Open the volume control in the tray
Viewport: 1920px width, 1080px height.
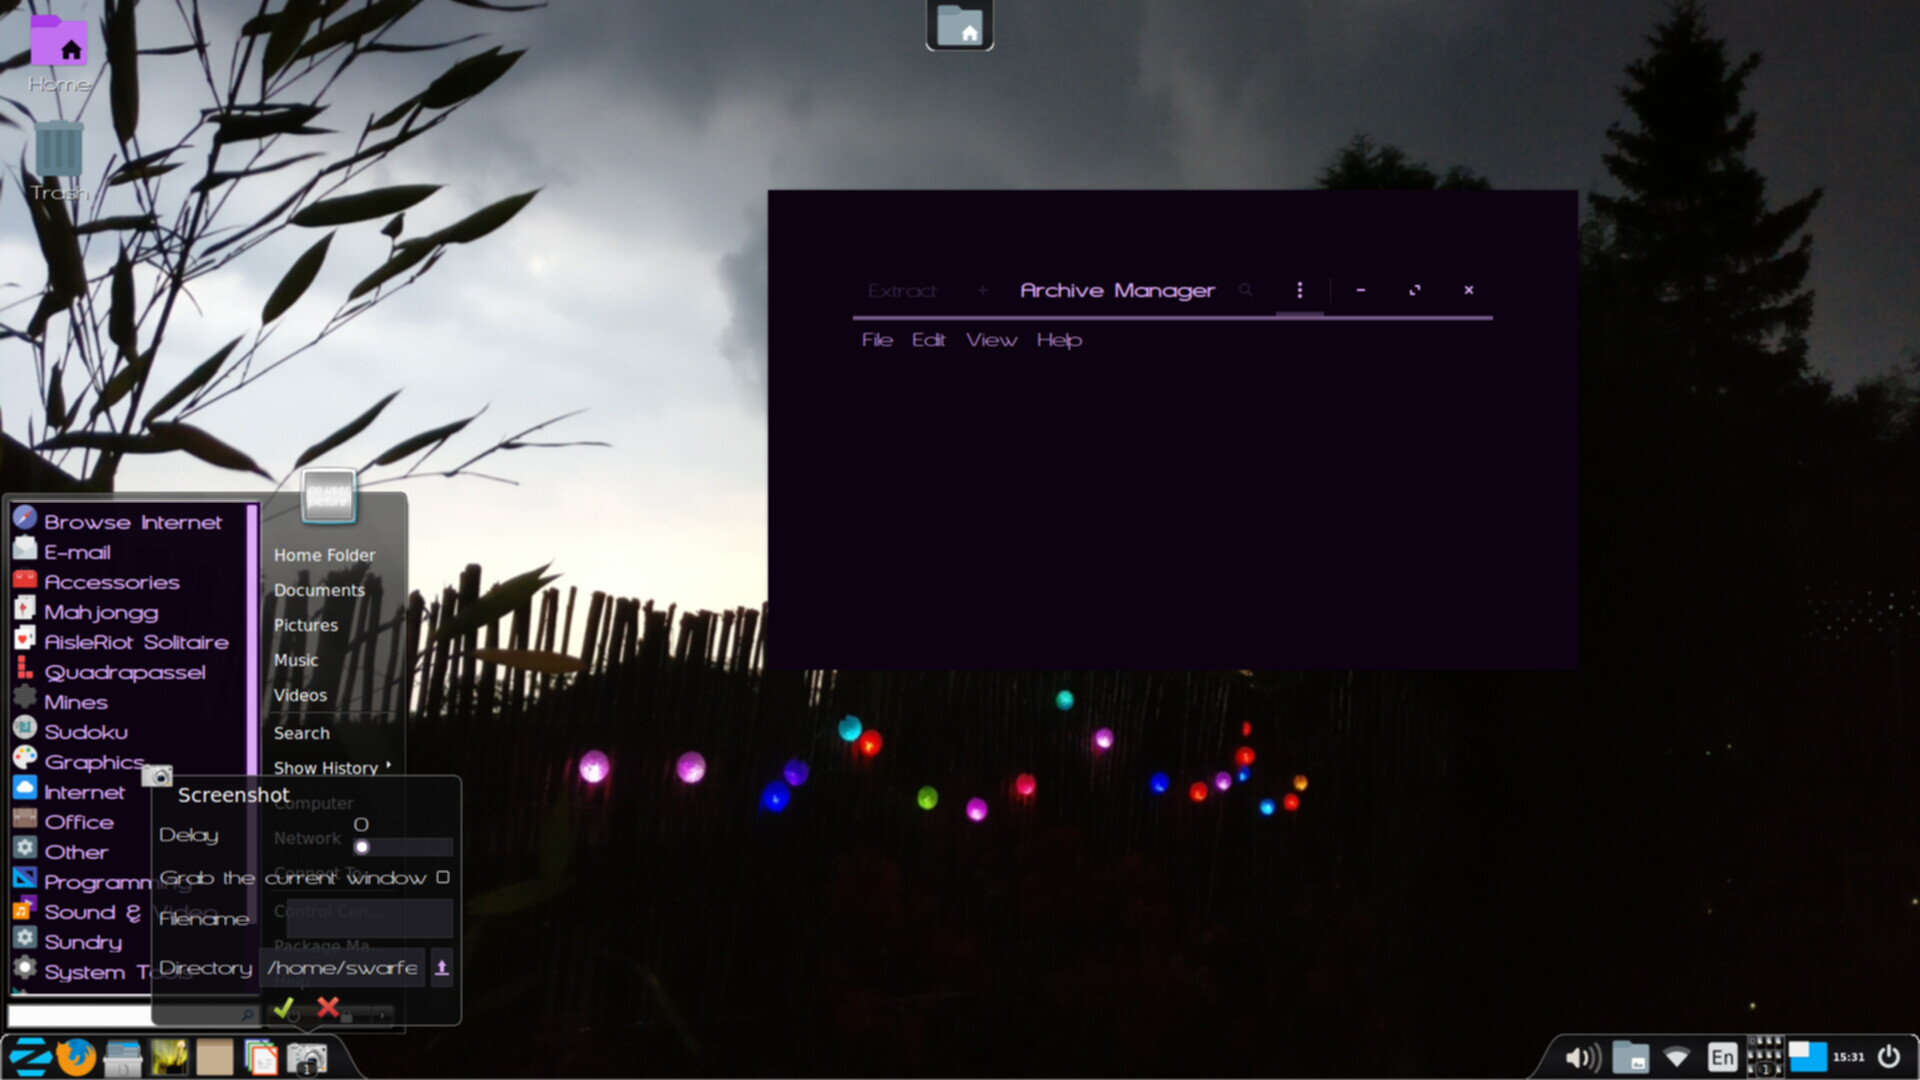pyautogui.click(x=1583, y=1057)
